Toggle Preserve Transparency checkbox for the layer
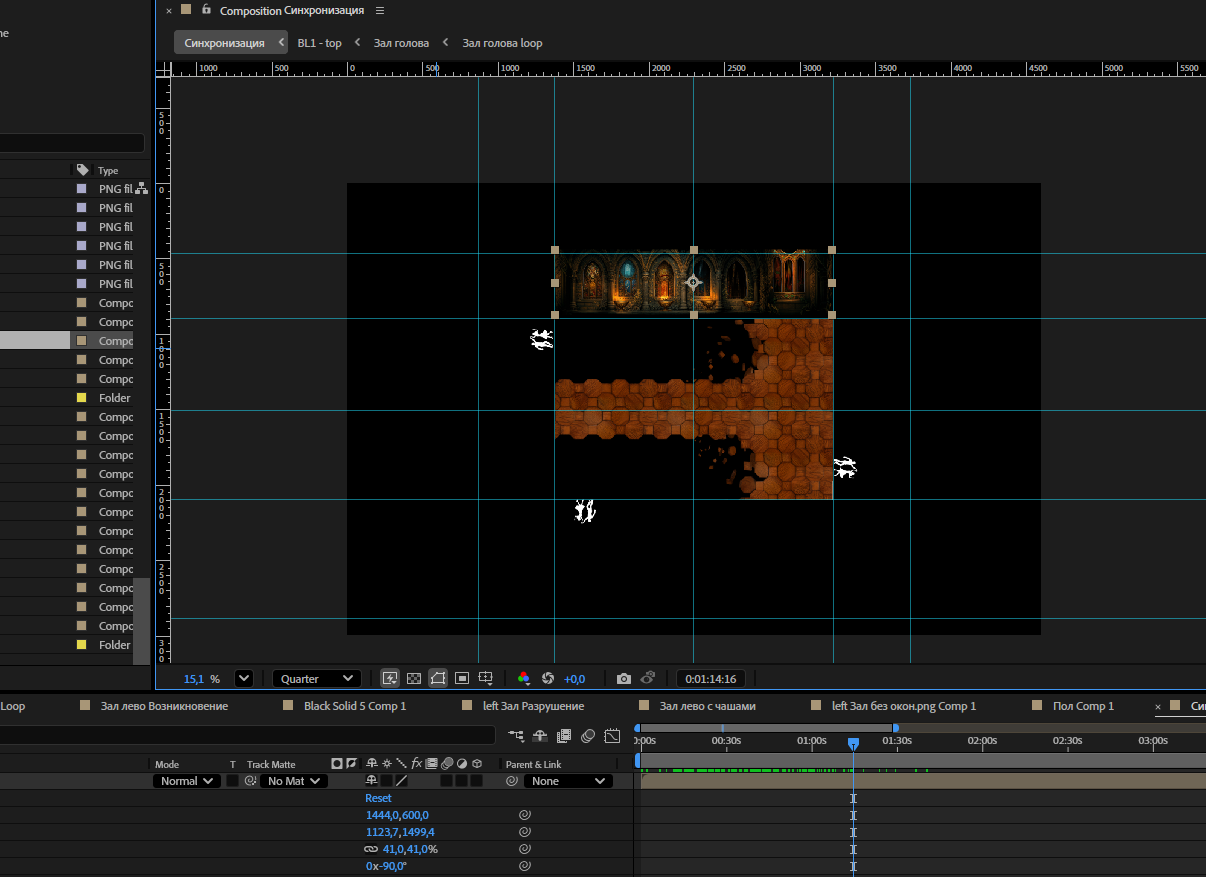Image resolution: width=1206 pixels, height=877 pixels. (233, 781)
